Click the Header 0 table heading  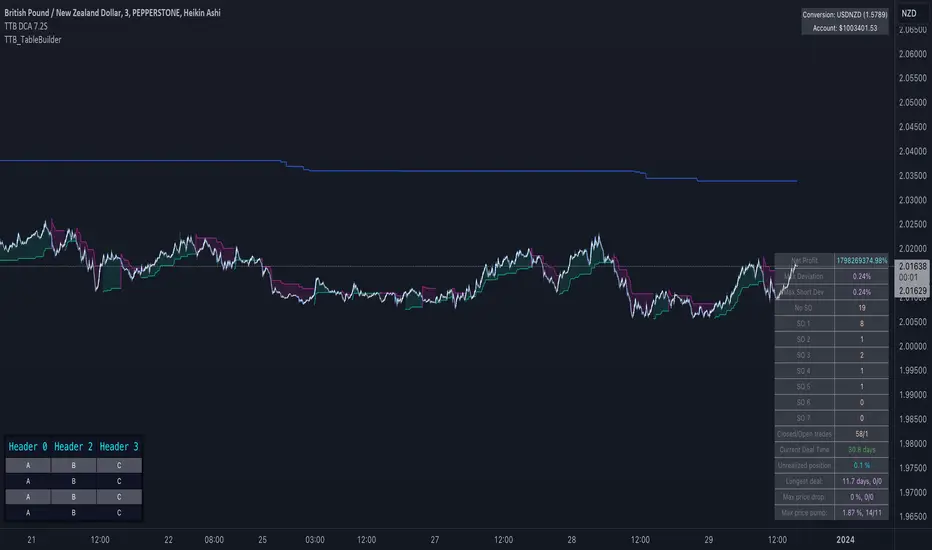(x=28, y=447)
